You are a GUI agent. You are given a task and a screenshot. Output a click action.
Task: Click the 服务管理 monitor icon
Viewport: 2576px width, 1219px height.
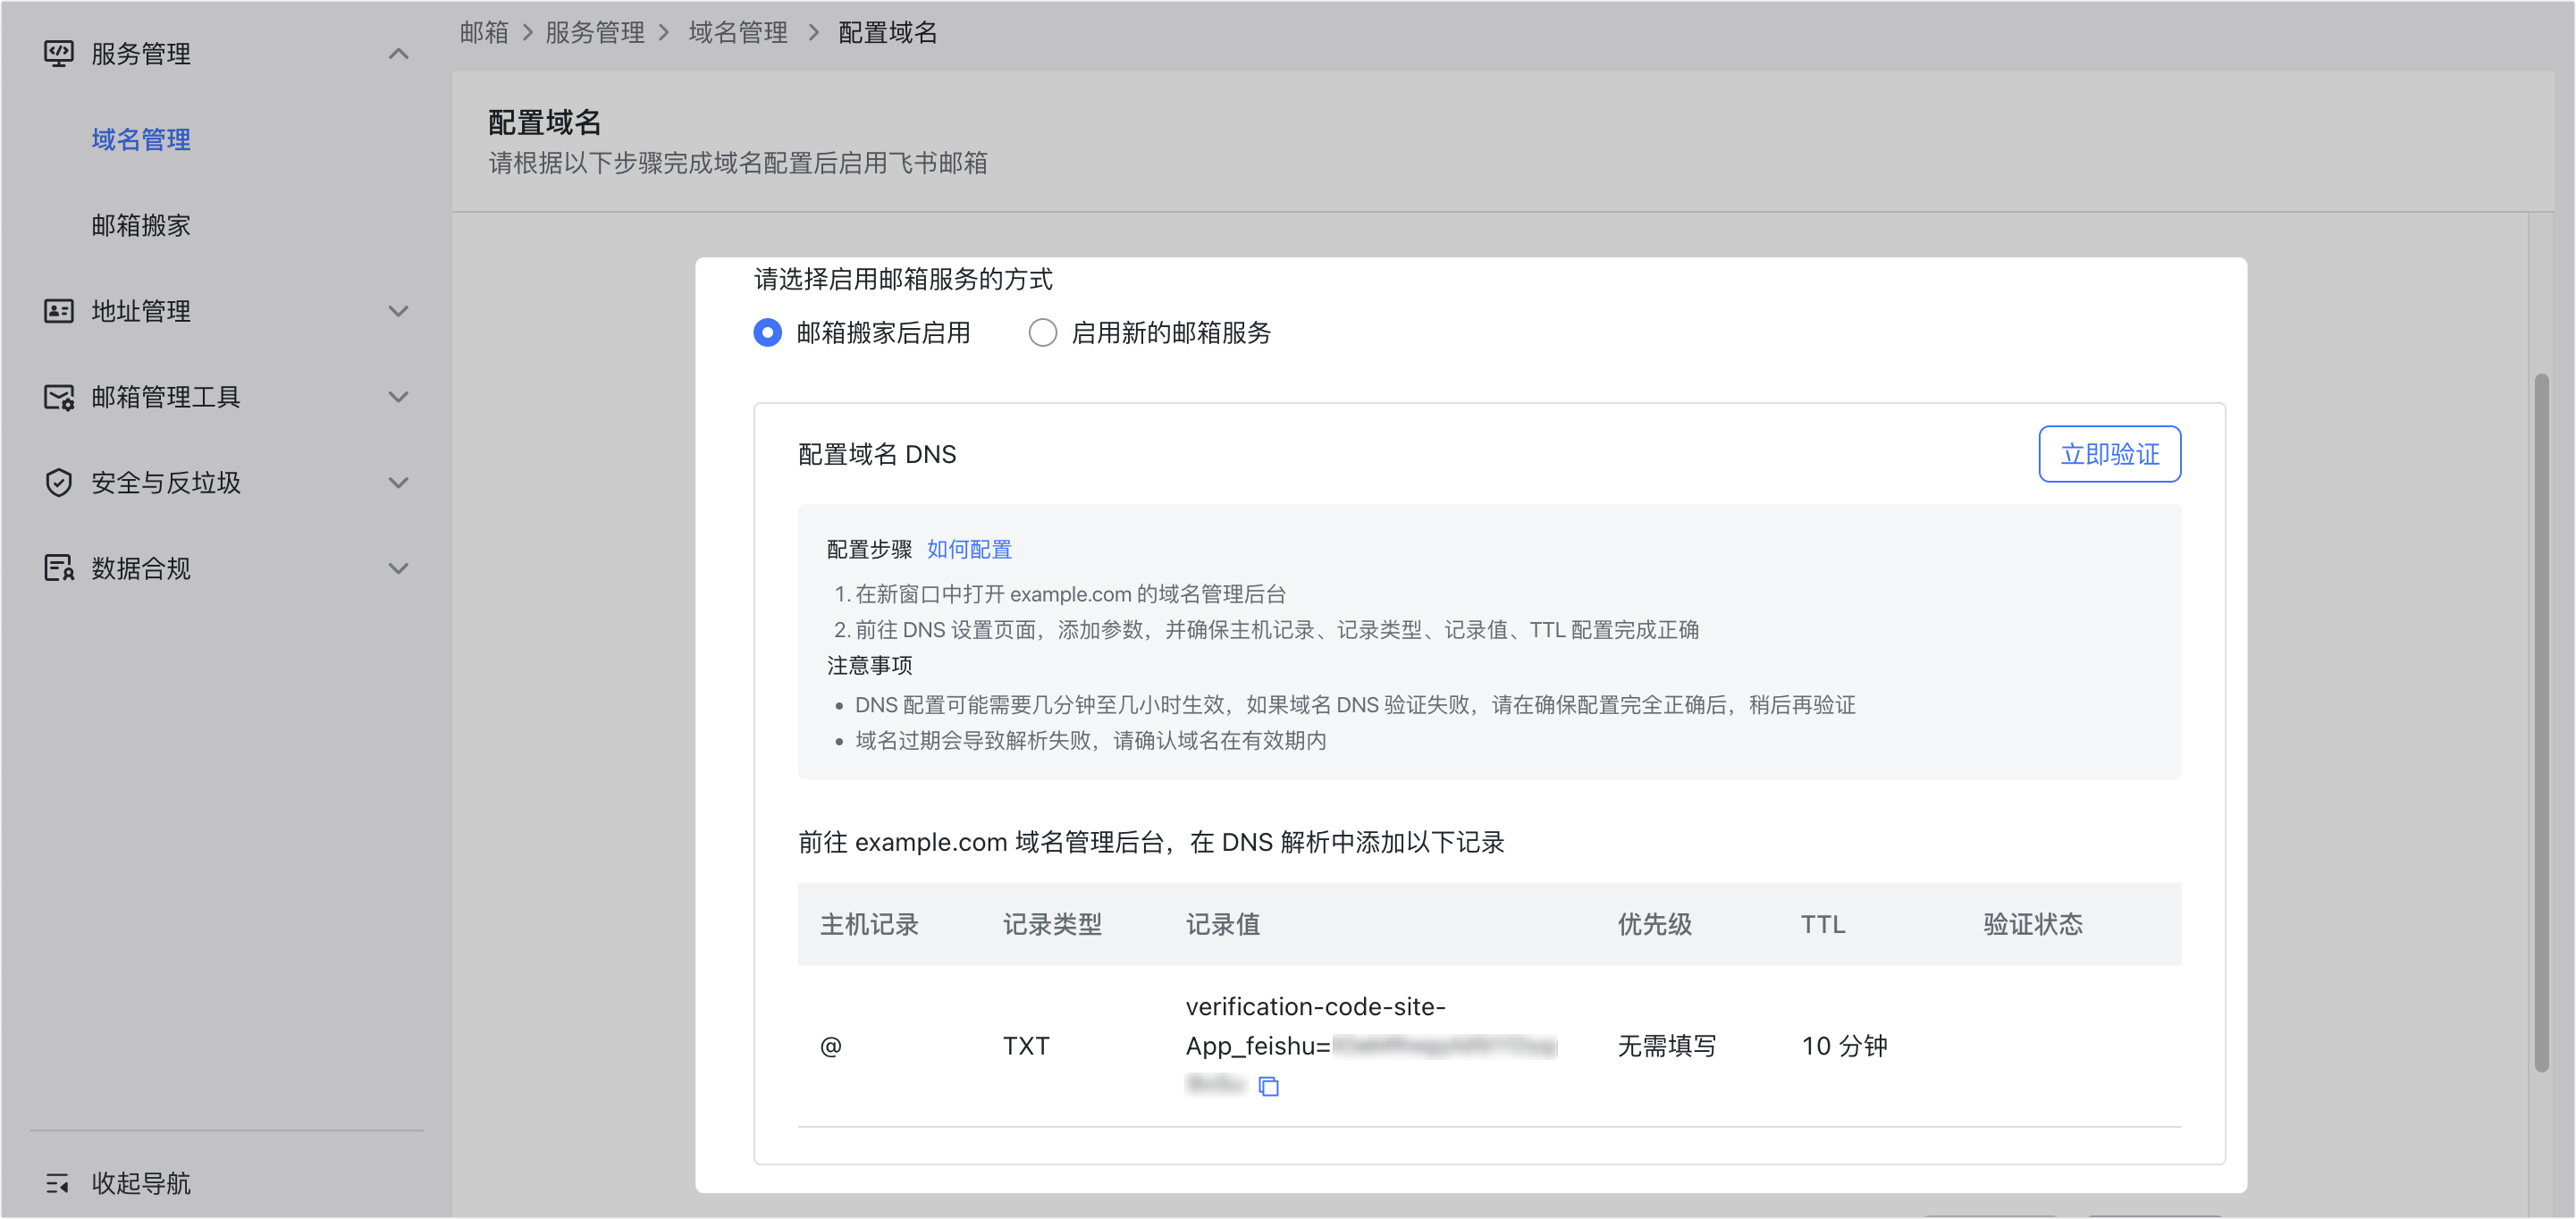point(58,53)
